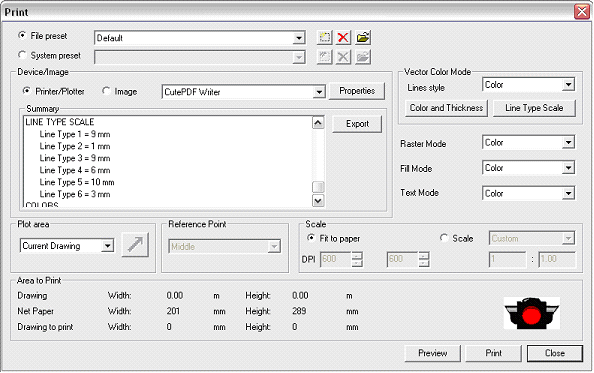Click the plot area pick arrow button

click(135, 245)
